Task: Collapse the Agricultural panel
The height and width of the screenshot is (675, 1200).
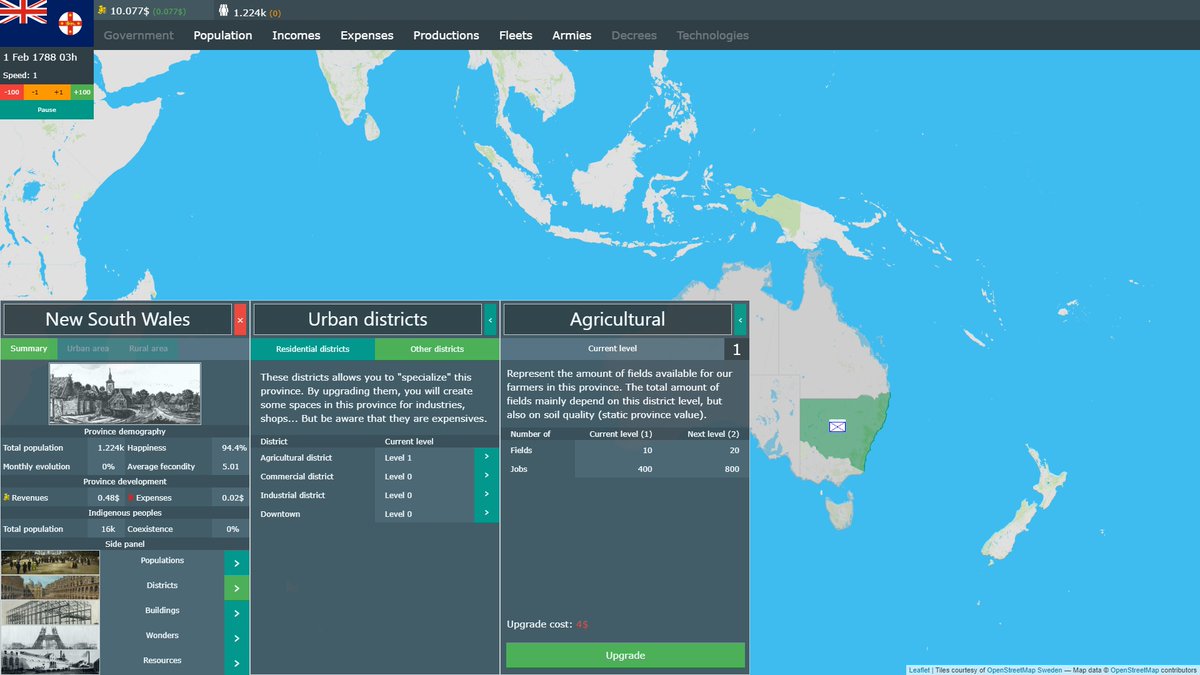Action: [740, 320]
